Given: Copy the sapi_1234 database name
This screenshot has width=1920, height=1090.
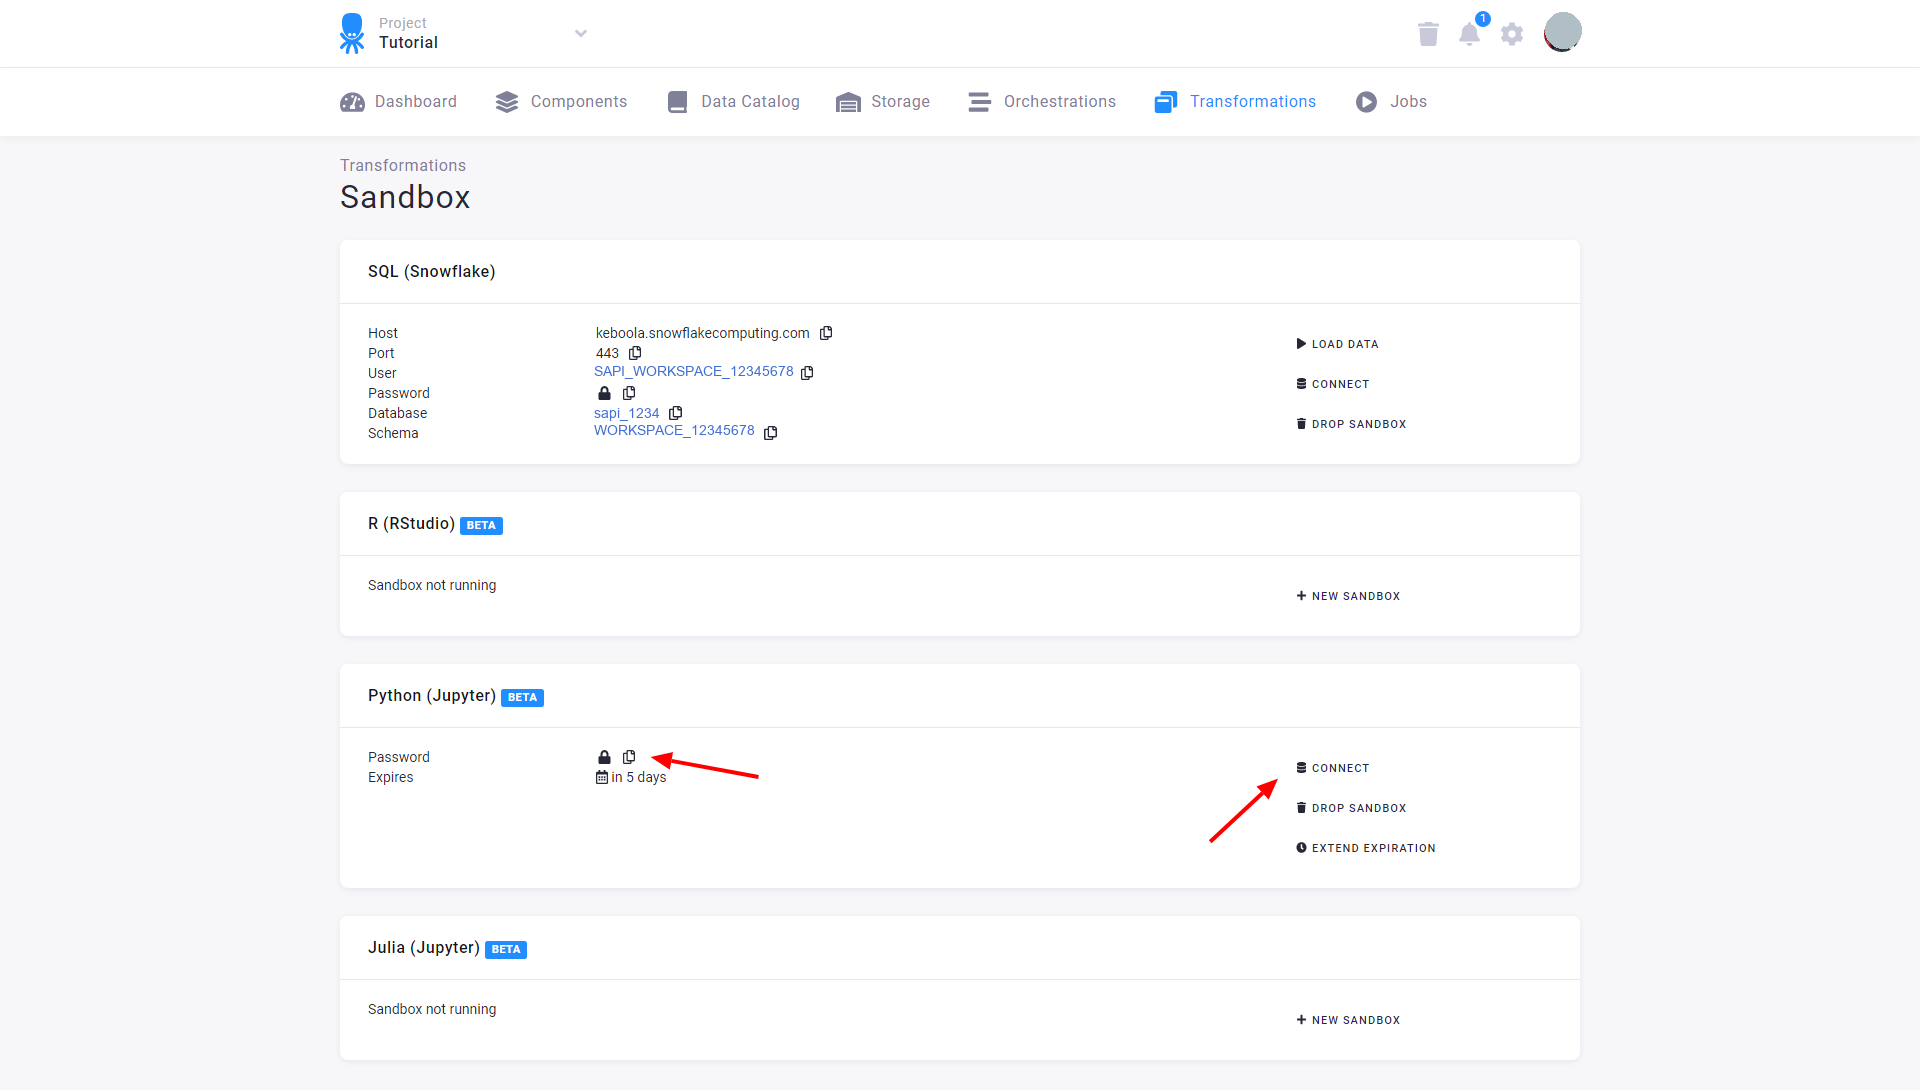Looking at the screenshot, I should click(x=676, y=413).
